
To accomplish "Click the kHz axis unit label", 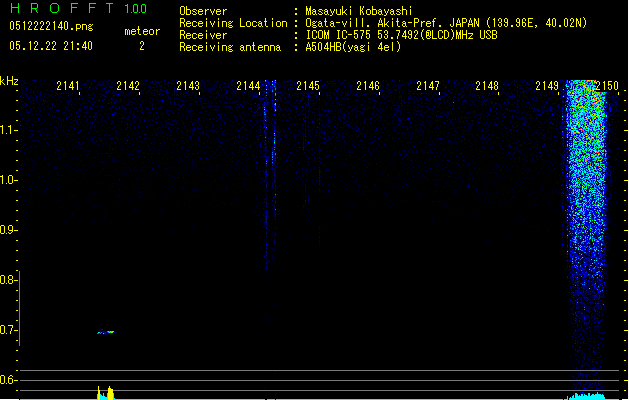I will coord(9,81).
